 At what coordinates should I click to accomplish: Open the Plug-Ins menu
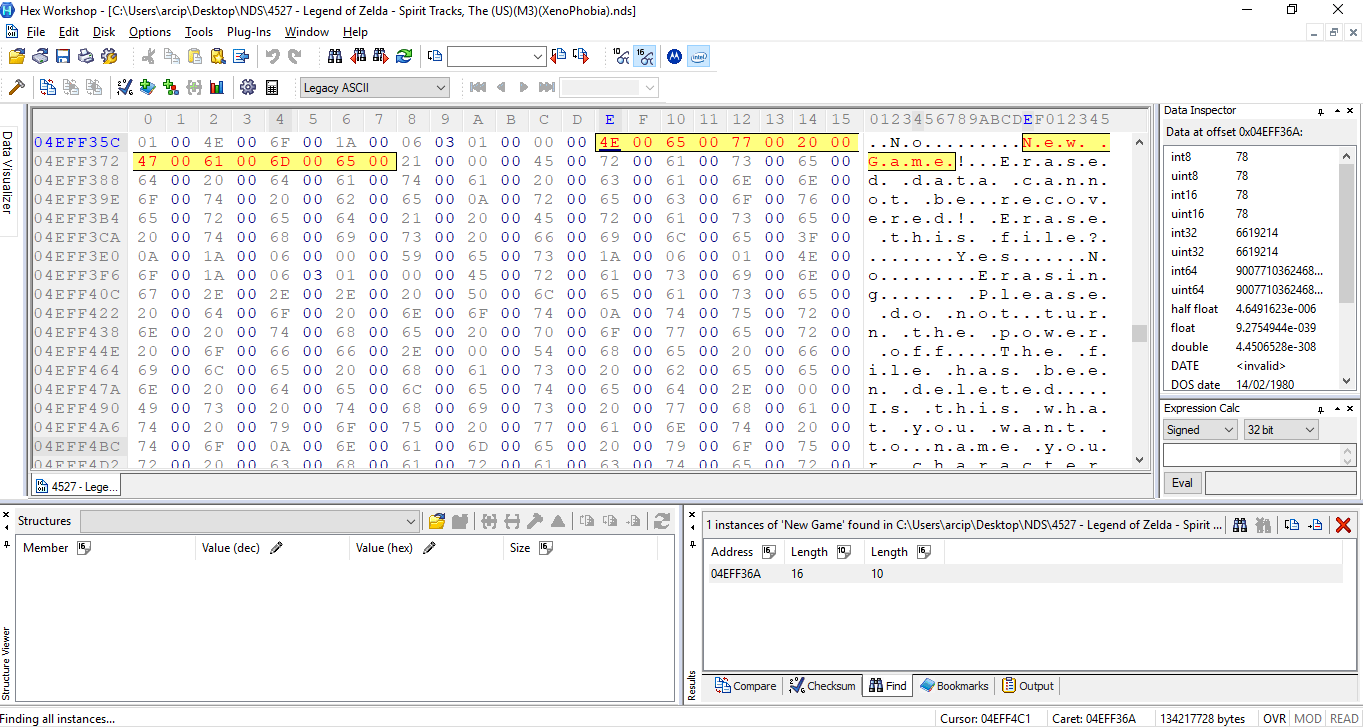(x=248, y=31)
